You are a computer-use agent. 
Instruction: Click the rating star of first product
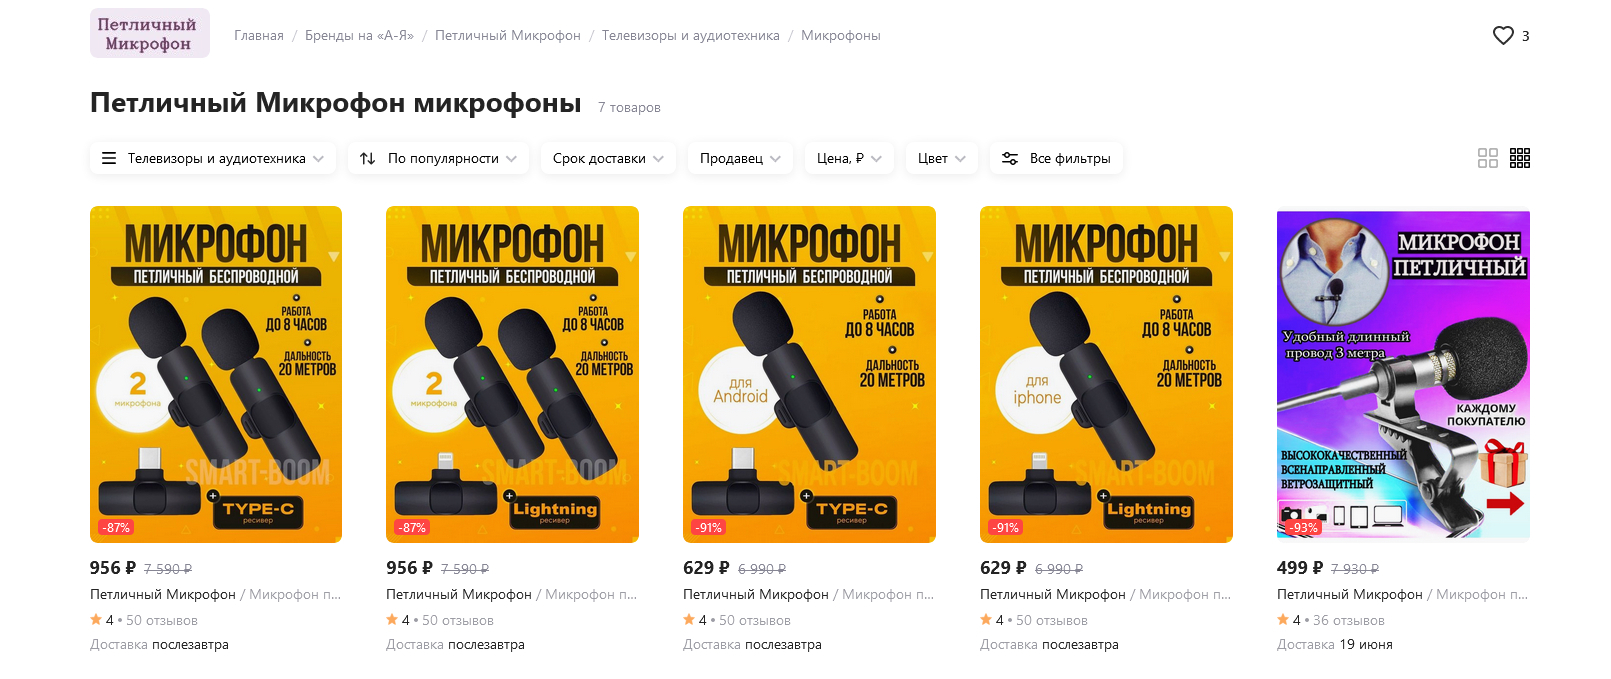coord(96,619)
